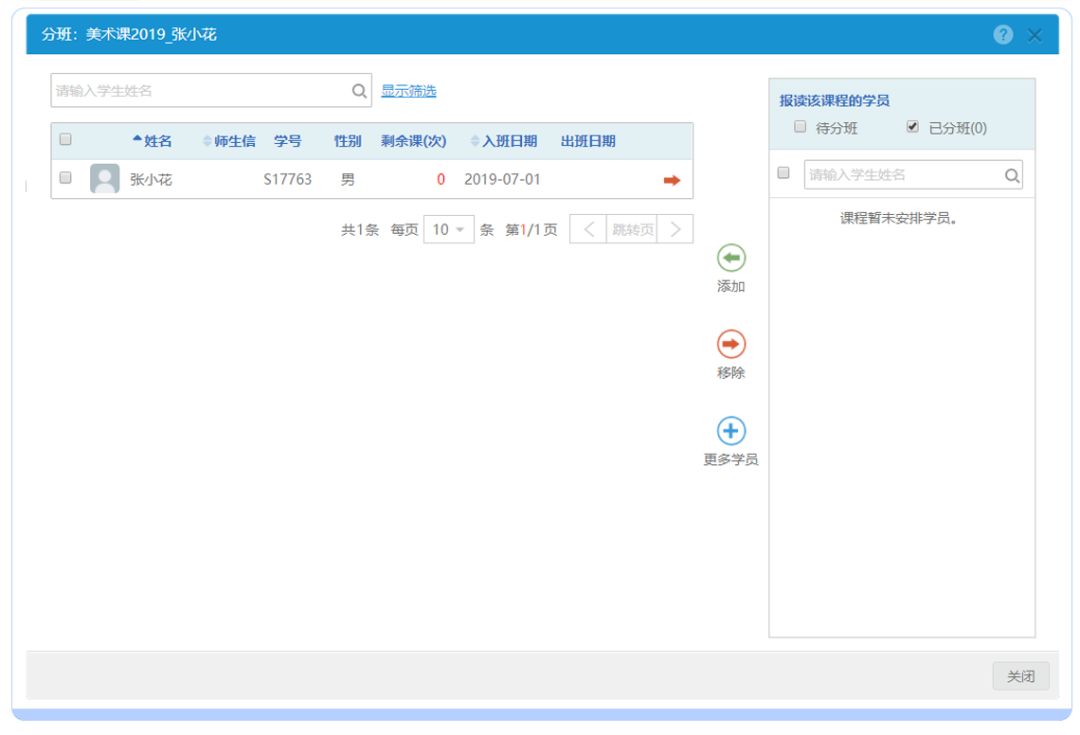
Task: Click the red arrow in 张小花 row
Action: (672, 180)
